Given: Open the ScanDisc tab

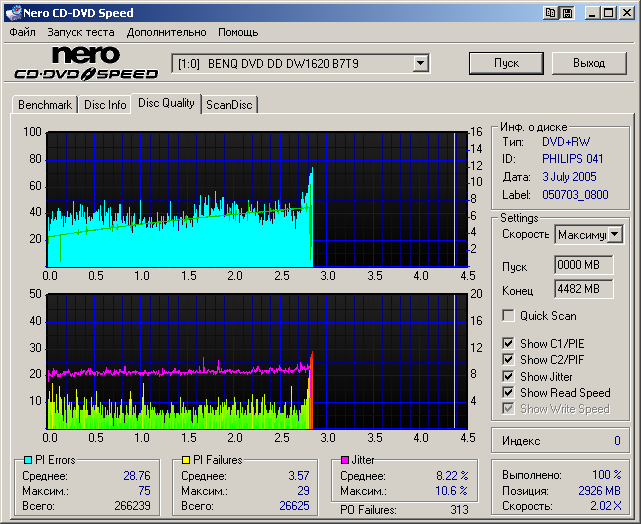Looking at the screenshot, I should 229,105.
